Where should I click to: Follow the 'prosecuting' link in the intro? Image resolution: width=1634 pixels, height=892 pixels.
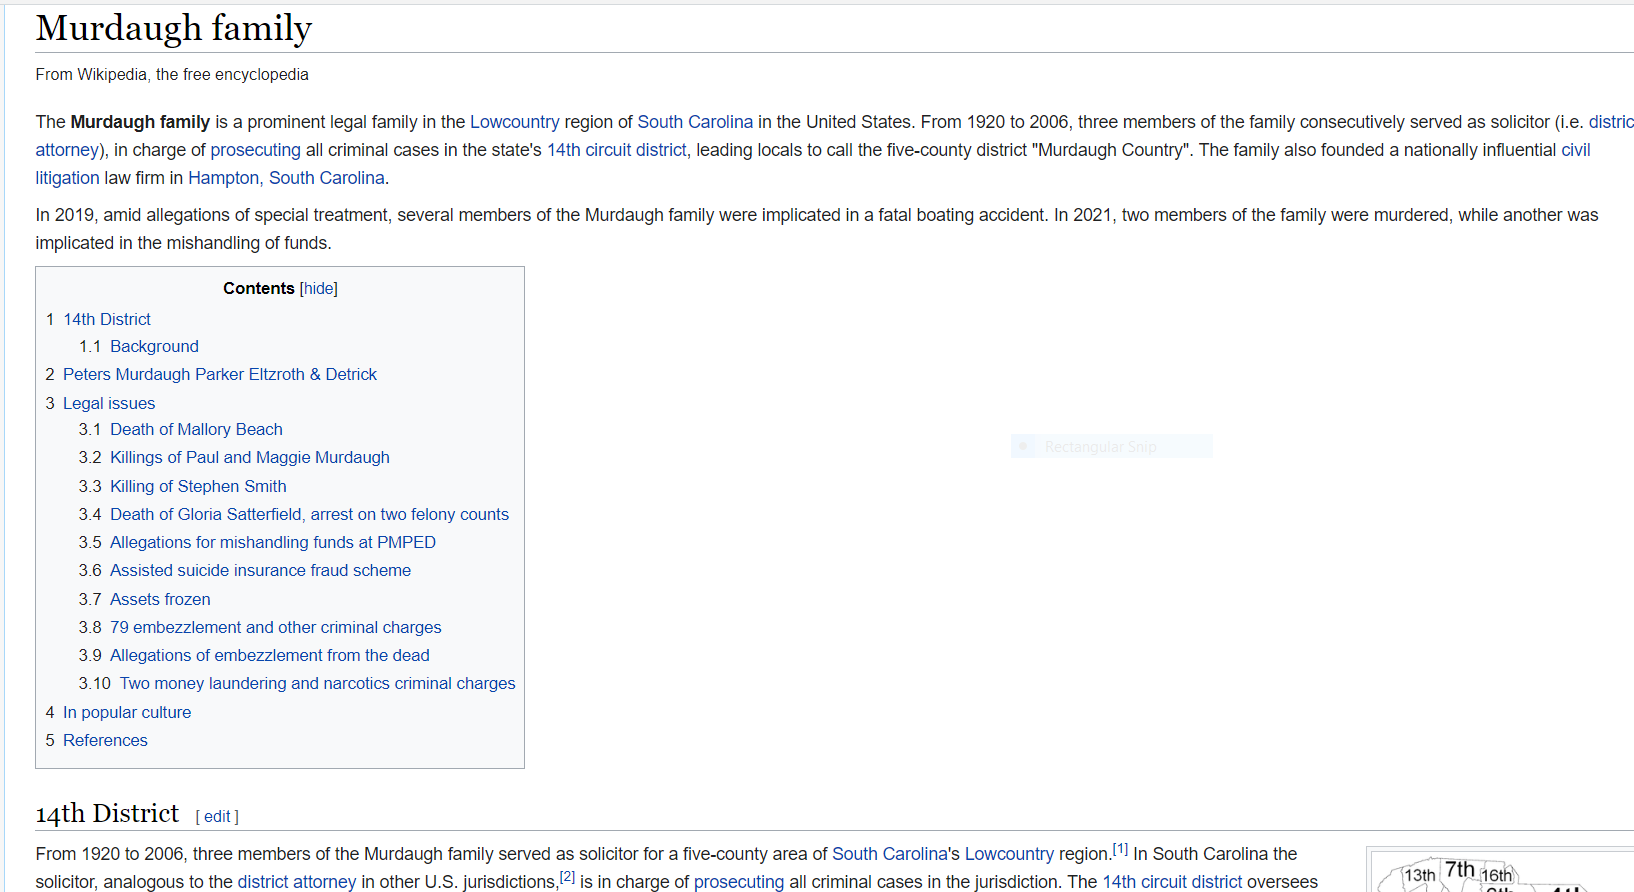[x=255, y=150]
